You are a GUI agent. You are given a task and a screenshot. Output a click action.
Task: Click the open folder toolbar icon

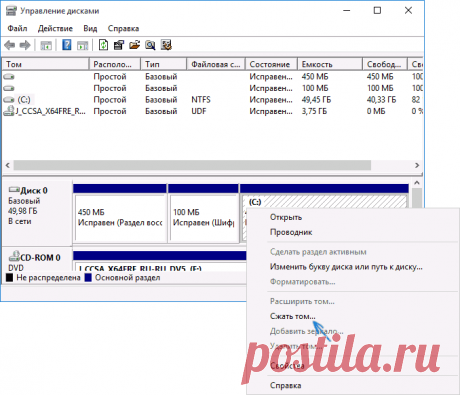coord(134,45)
